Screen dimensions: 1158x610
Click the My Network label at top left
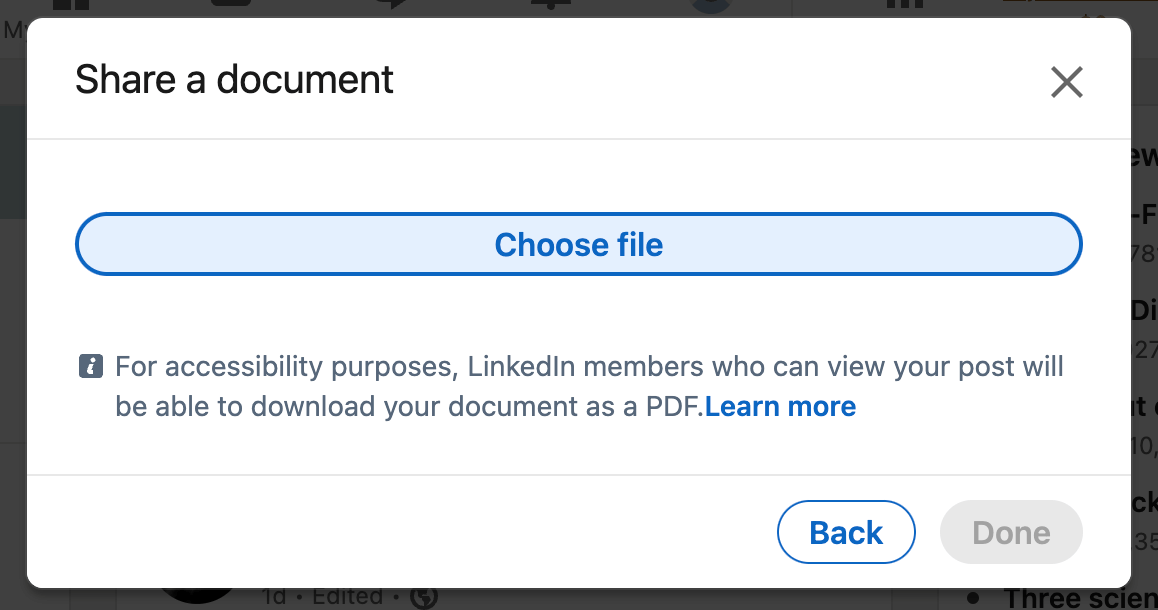(14, 31)
